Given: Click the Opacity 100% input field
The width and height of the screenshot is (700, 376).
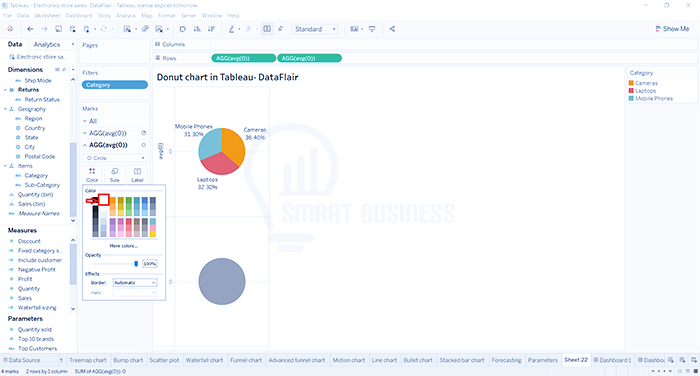Looking at the screenshot, I should 150,264.
